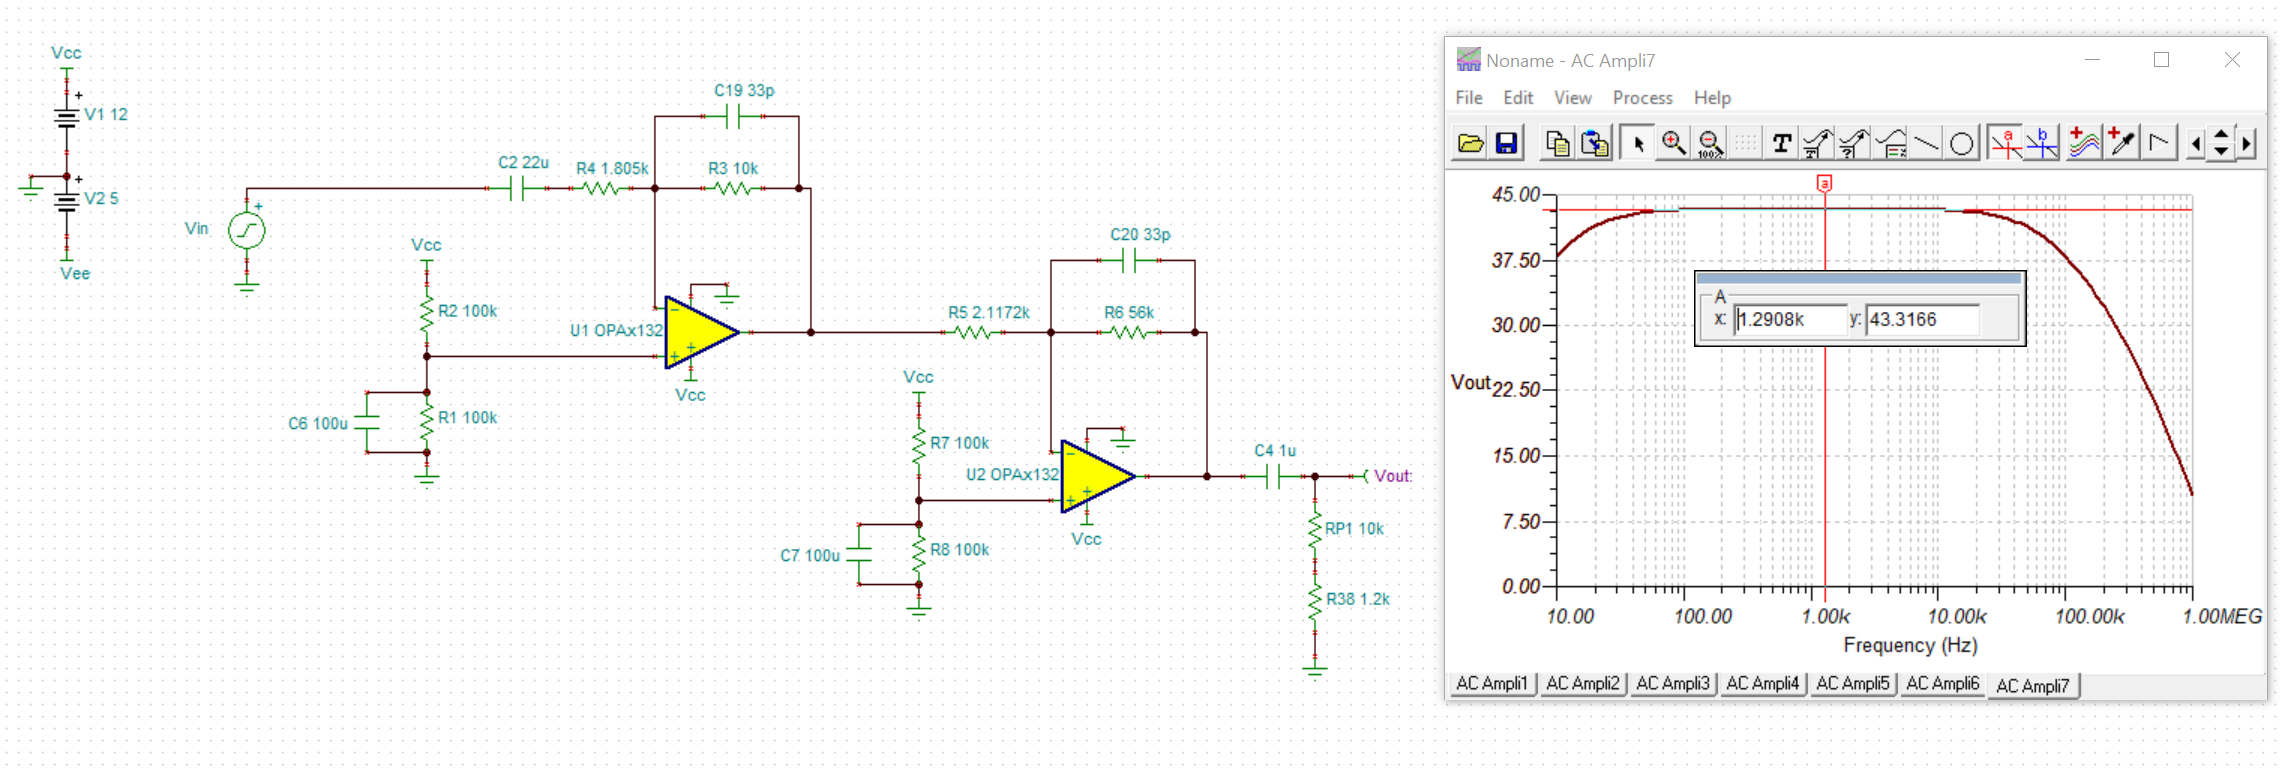The height and width of the screenshot is (772, 2283).
Task: Click the V2 5 battery symbol
Action: 67,200
